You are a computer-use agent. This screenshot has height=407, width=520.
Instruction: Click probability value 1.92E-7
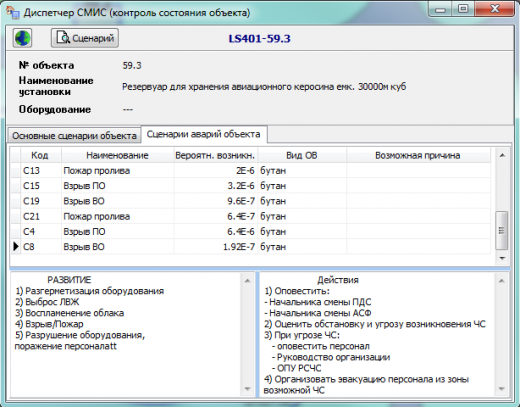(239, 247)
